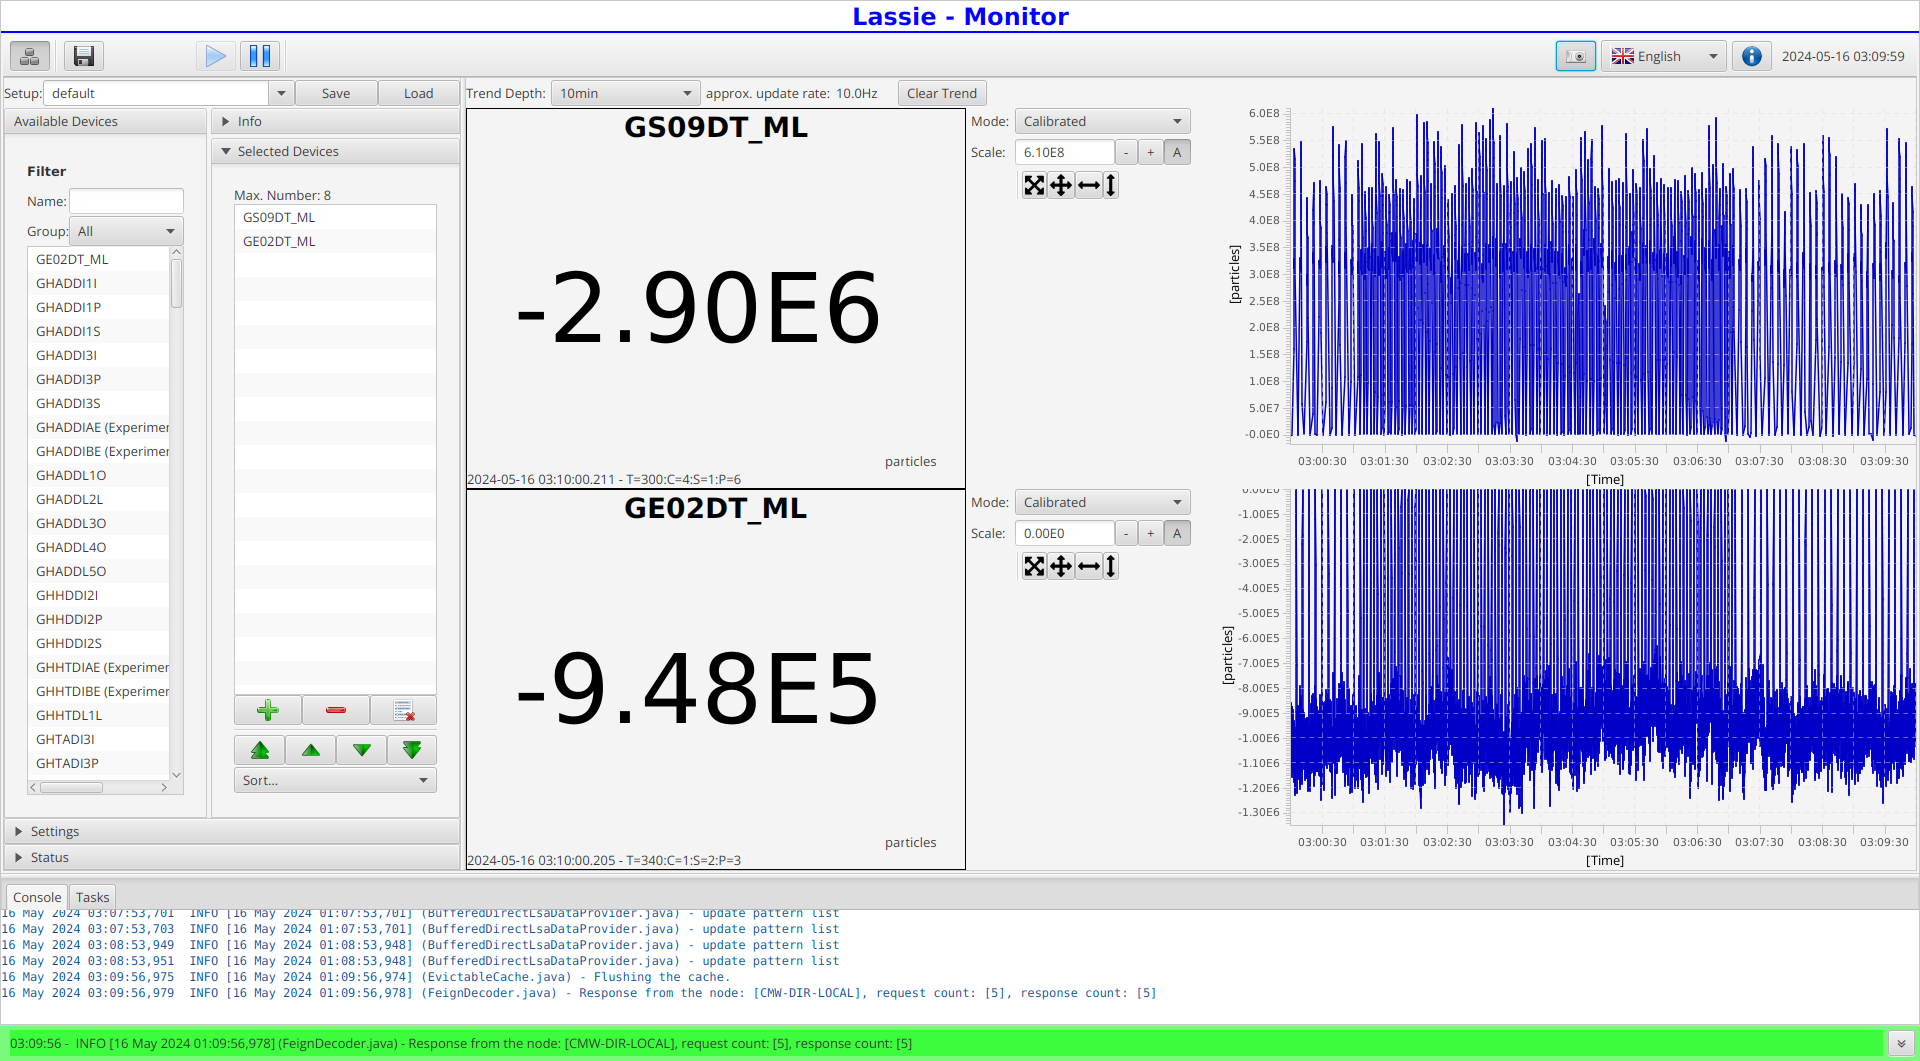This screenshot has height=1061, width=1920.
Task: Select GS09DT_ML in Selected Devices list
Action: point(335,217)
